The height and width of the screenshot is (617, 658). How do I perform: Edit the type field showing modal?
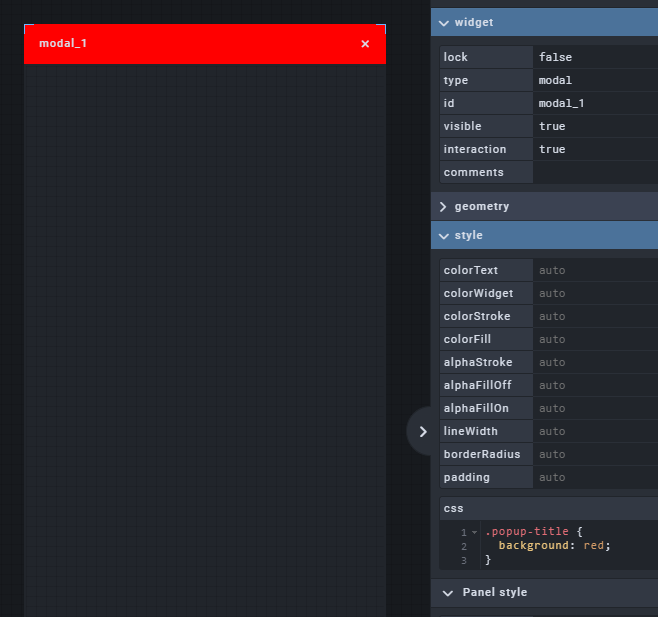pos(595,80)
